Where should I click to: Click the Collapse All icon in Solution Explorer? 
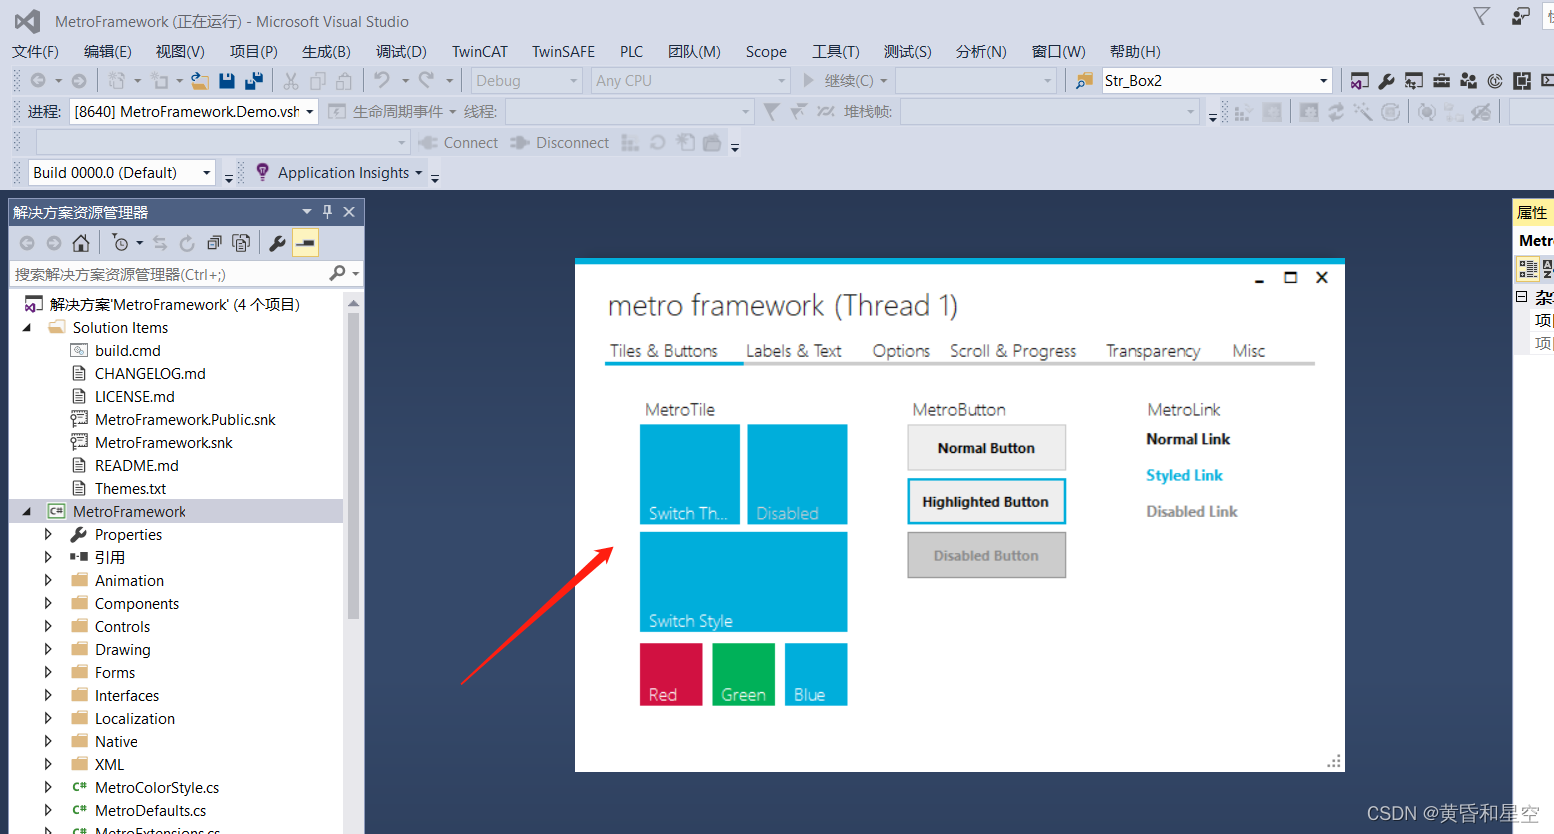[x=215, y=242]
